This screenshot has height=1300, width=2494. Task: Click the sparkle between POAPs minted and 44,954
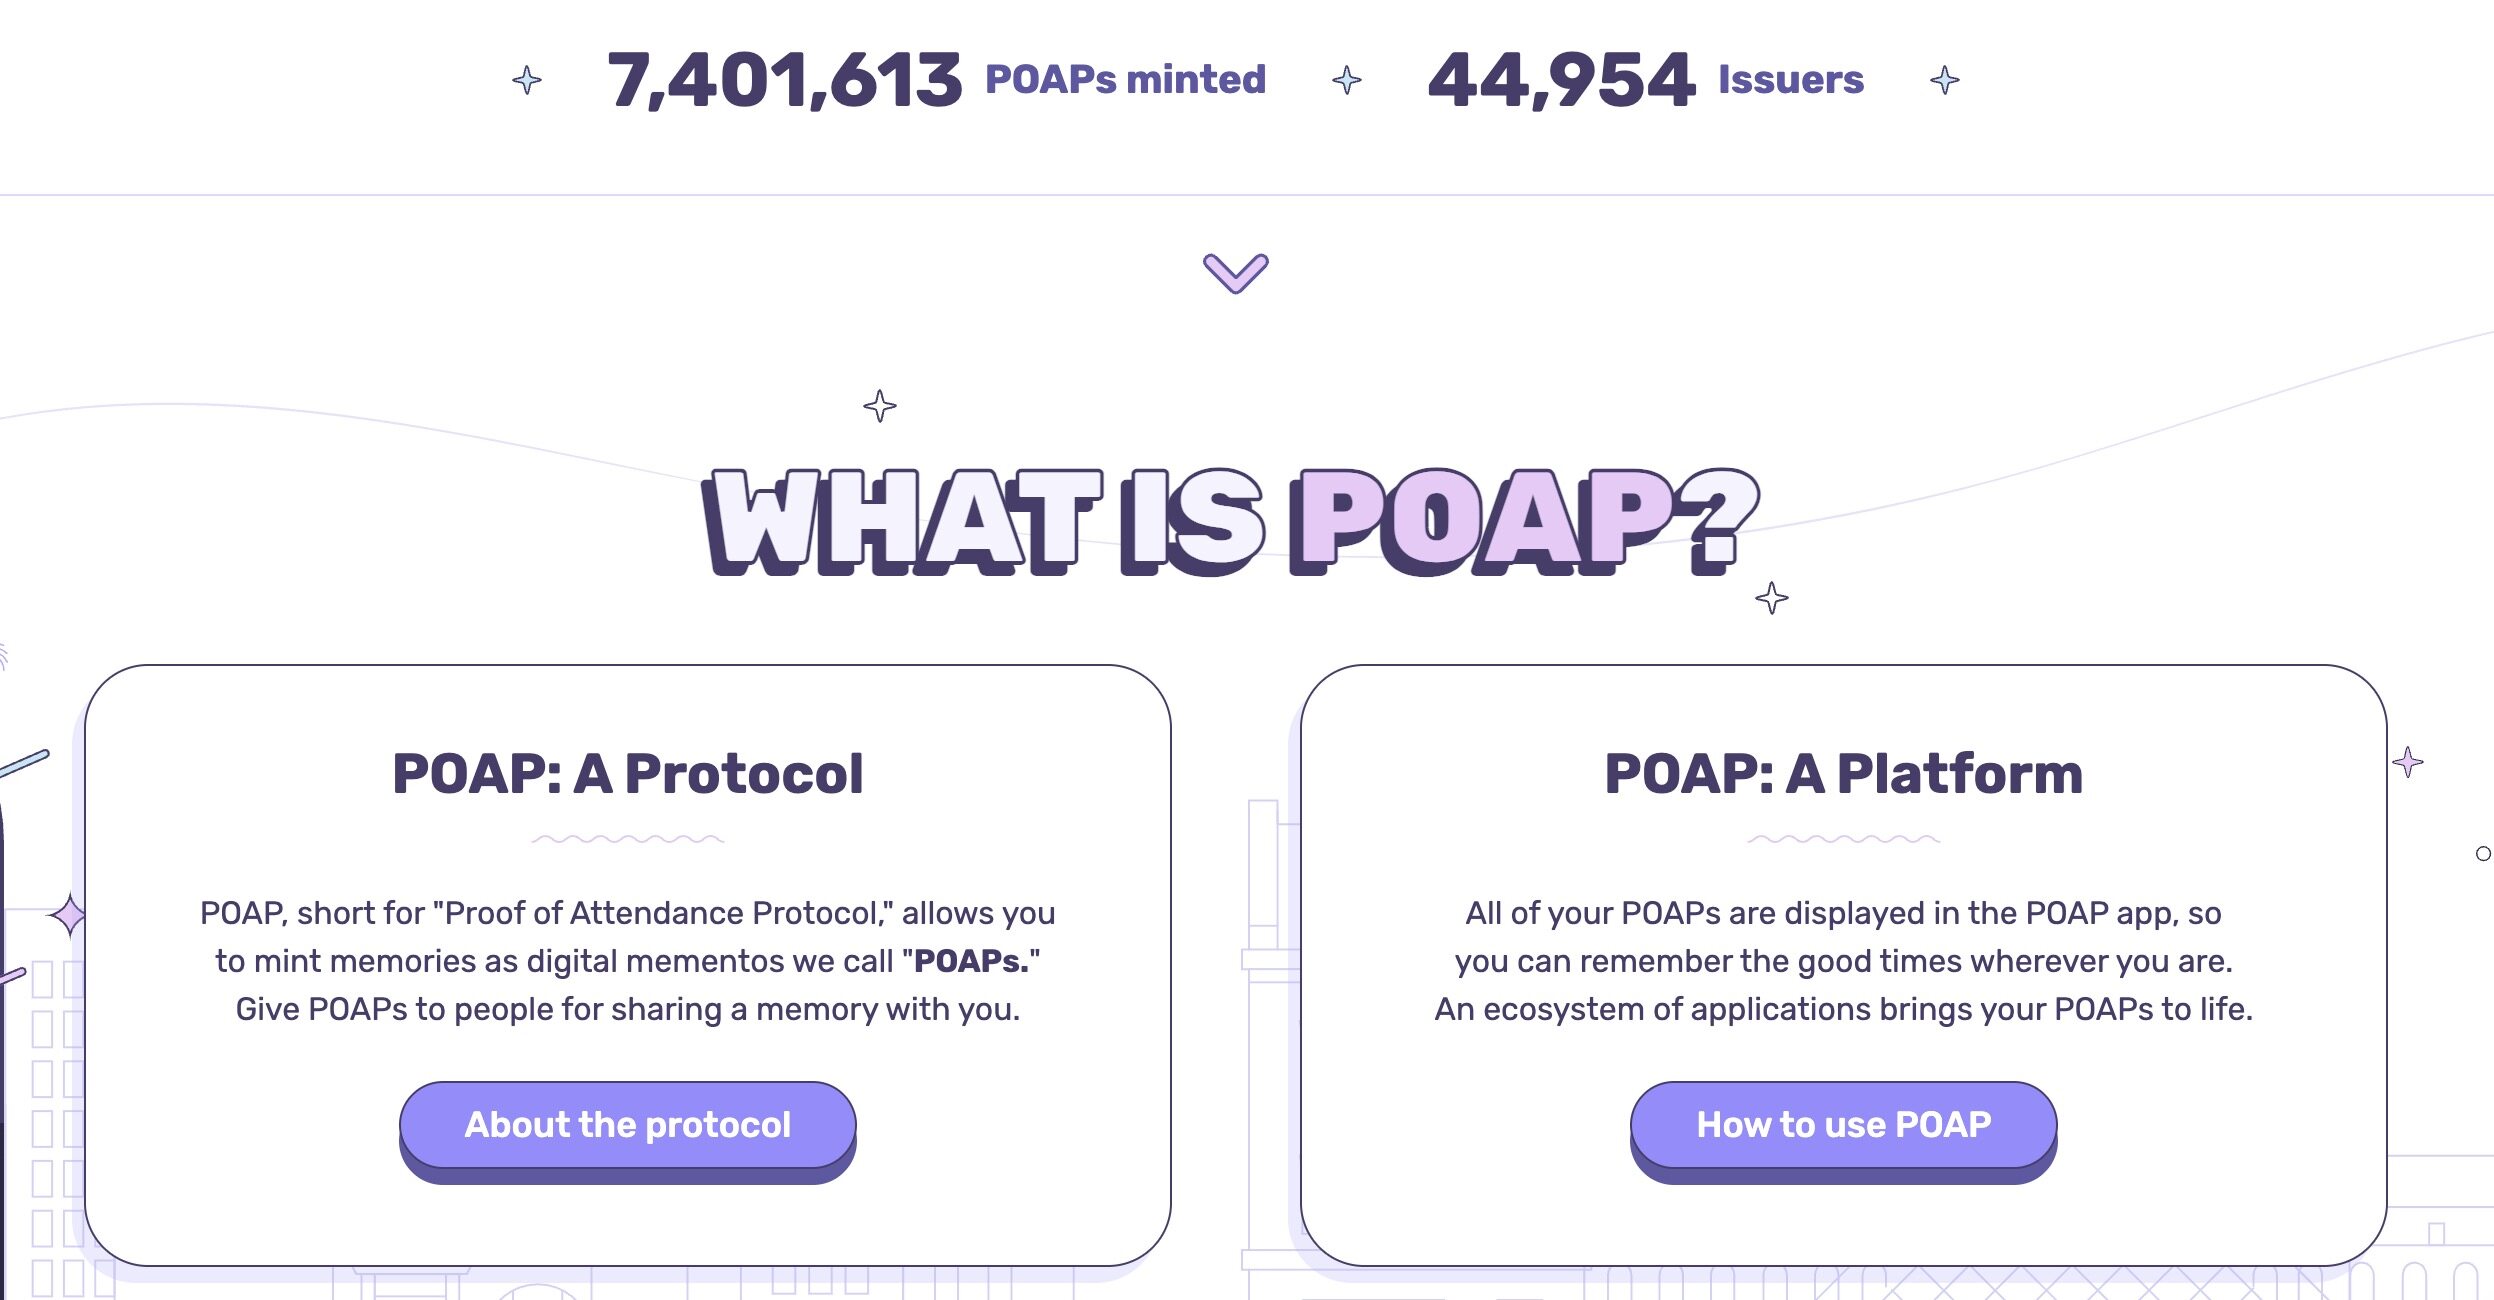click(x=1347, y=80)
